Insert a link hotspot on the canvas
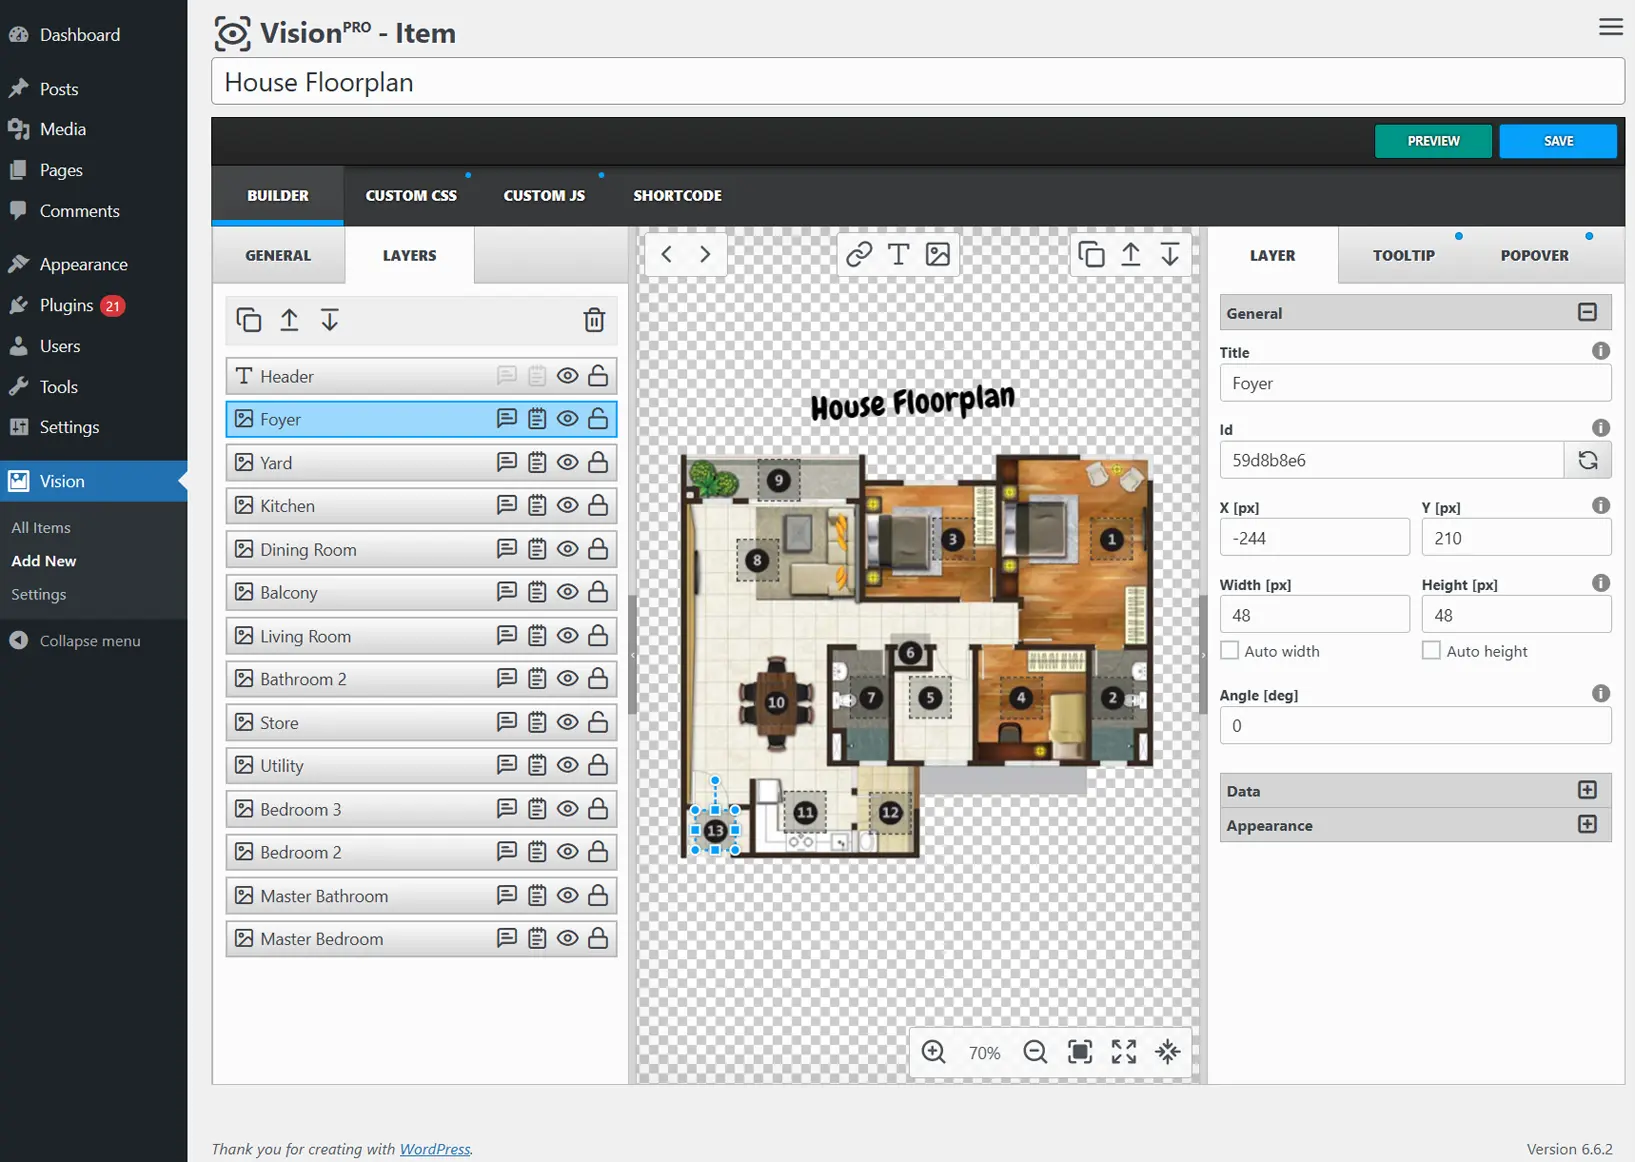The height and width of the screenshot is (1162, 1635). pyautogui.click(x=858, y=254)
